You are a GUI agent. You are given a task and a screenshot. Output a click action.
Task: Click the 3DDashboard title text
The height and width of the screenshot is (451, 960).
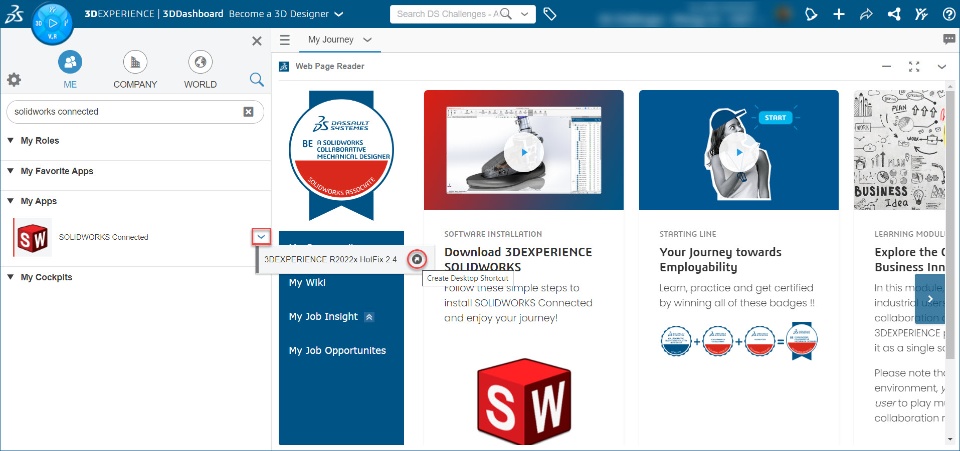pyautogui.click(x=193, y=14)
